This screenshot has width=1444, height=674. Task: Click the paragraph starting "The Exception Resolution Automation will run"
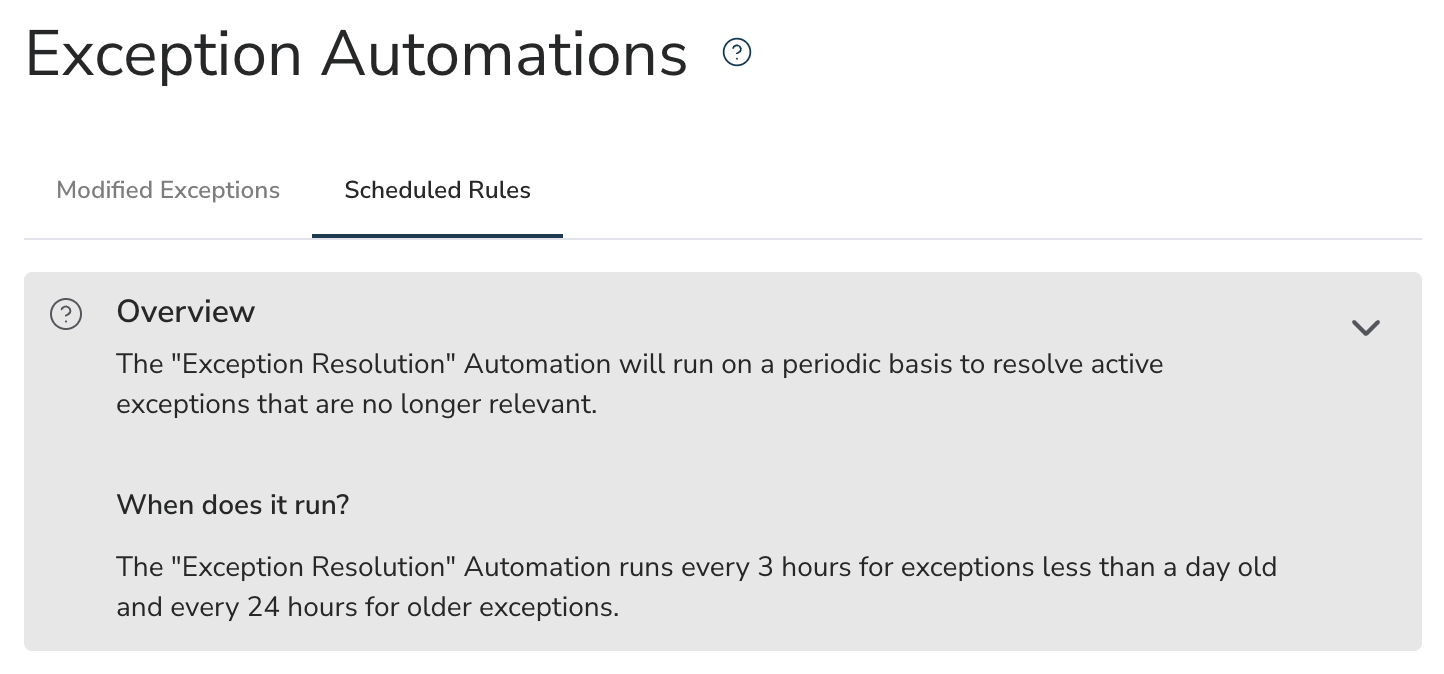click(640, 384)
